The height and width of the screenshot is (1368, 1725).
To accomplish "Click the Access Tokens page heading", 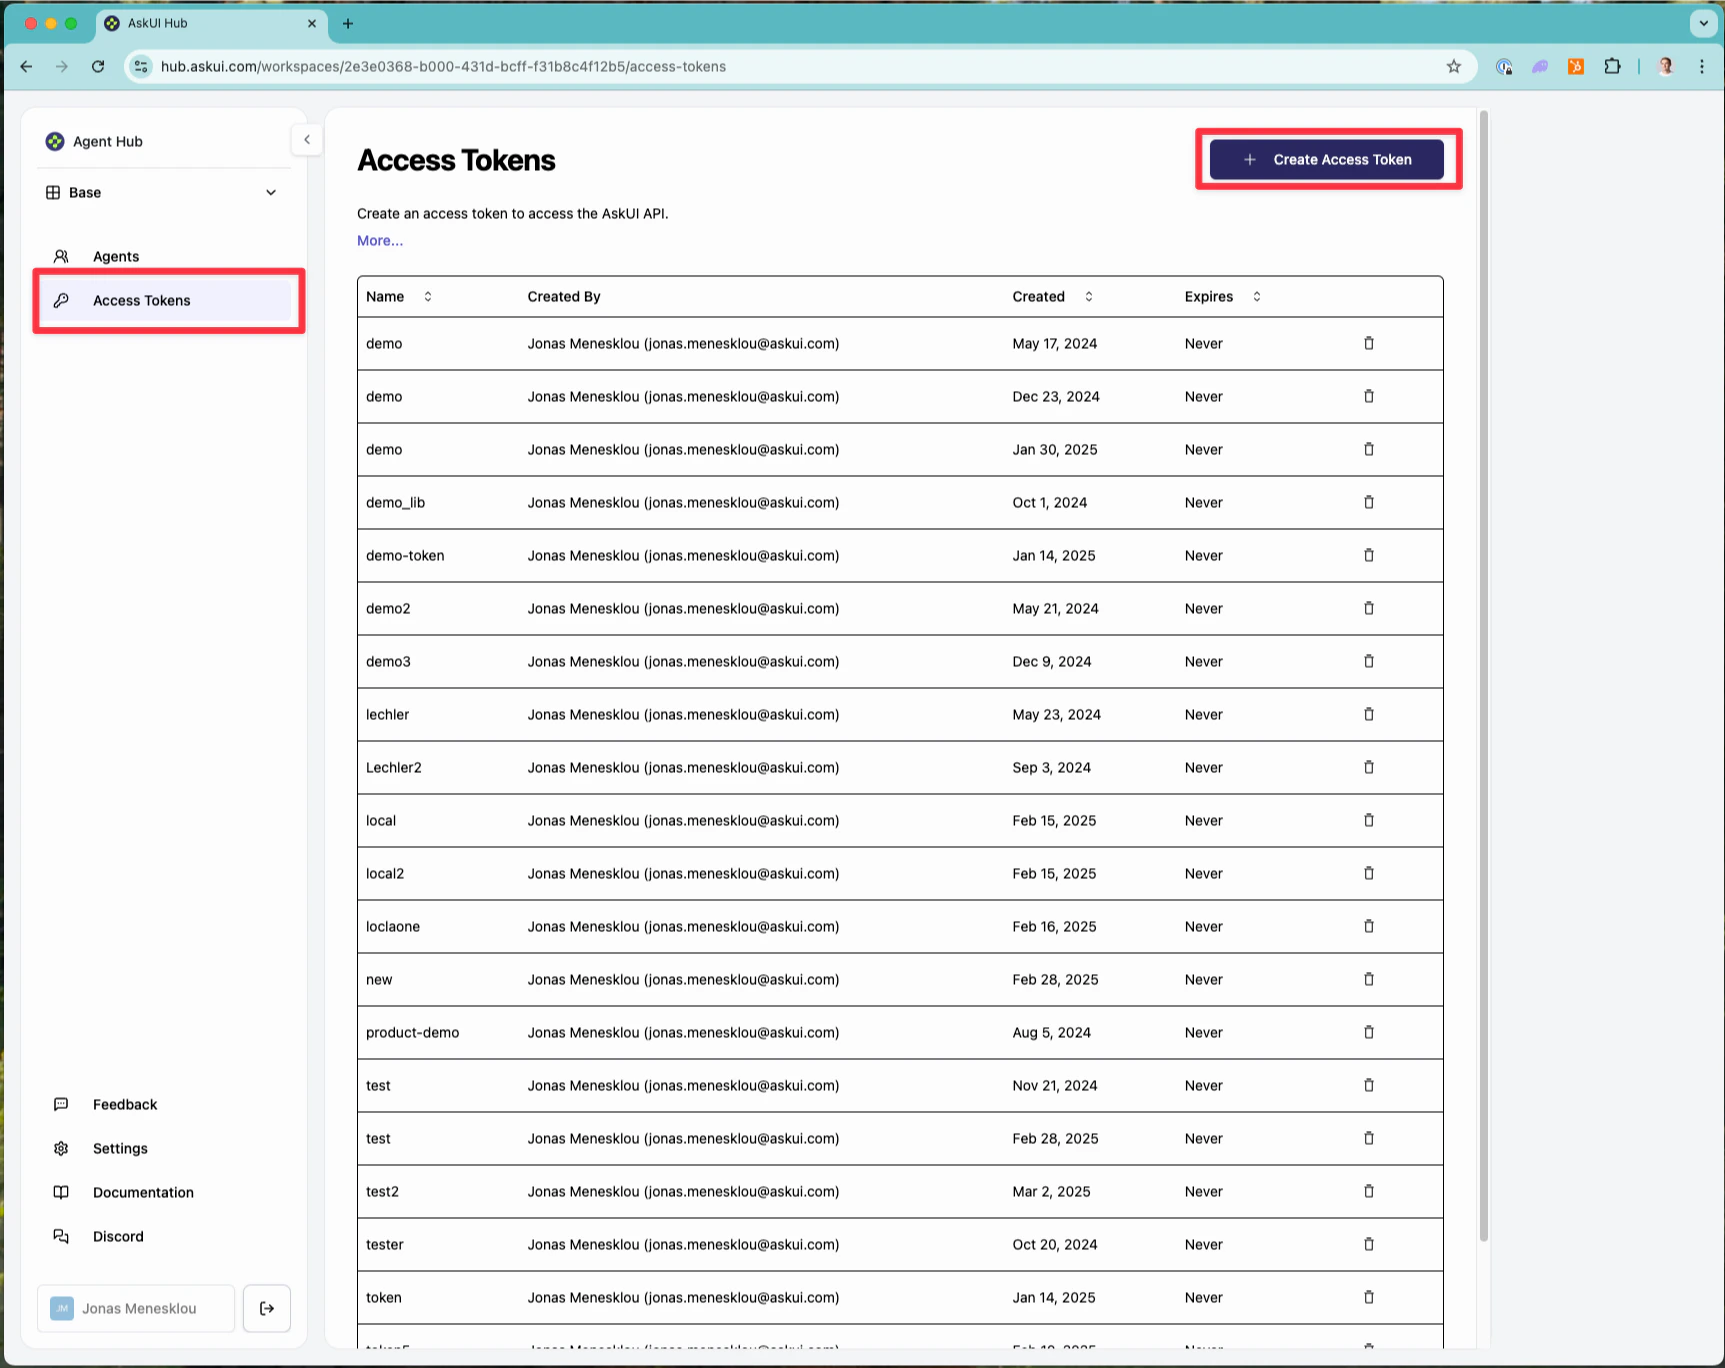I will click(x=456, y=160).
